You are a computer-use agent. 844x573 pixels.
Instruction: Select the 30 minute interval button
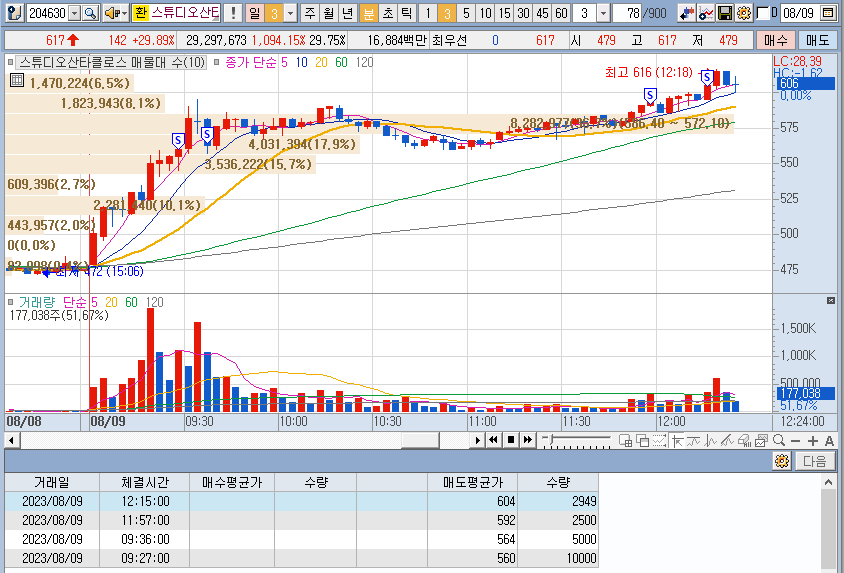tap(523, 13)
